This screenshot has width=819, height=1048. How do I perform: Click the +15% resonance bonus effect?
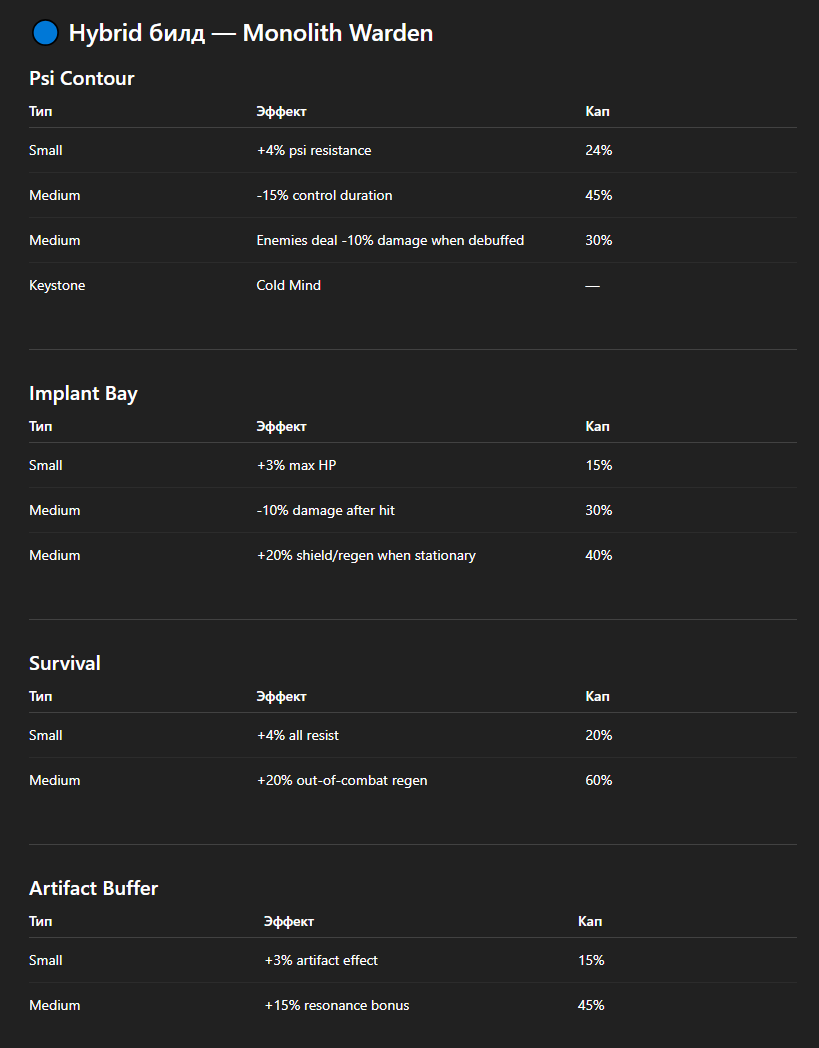coord(337,1005)
